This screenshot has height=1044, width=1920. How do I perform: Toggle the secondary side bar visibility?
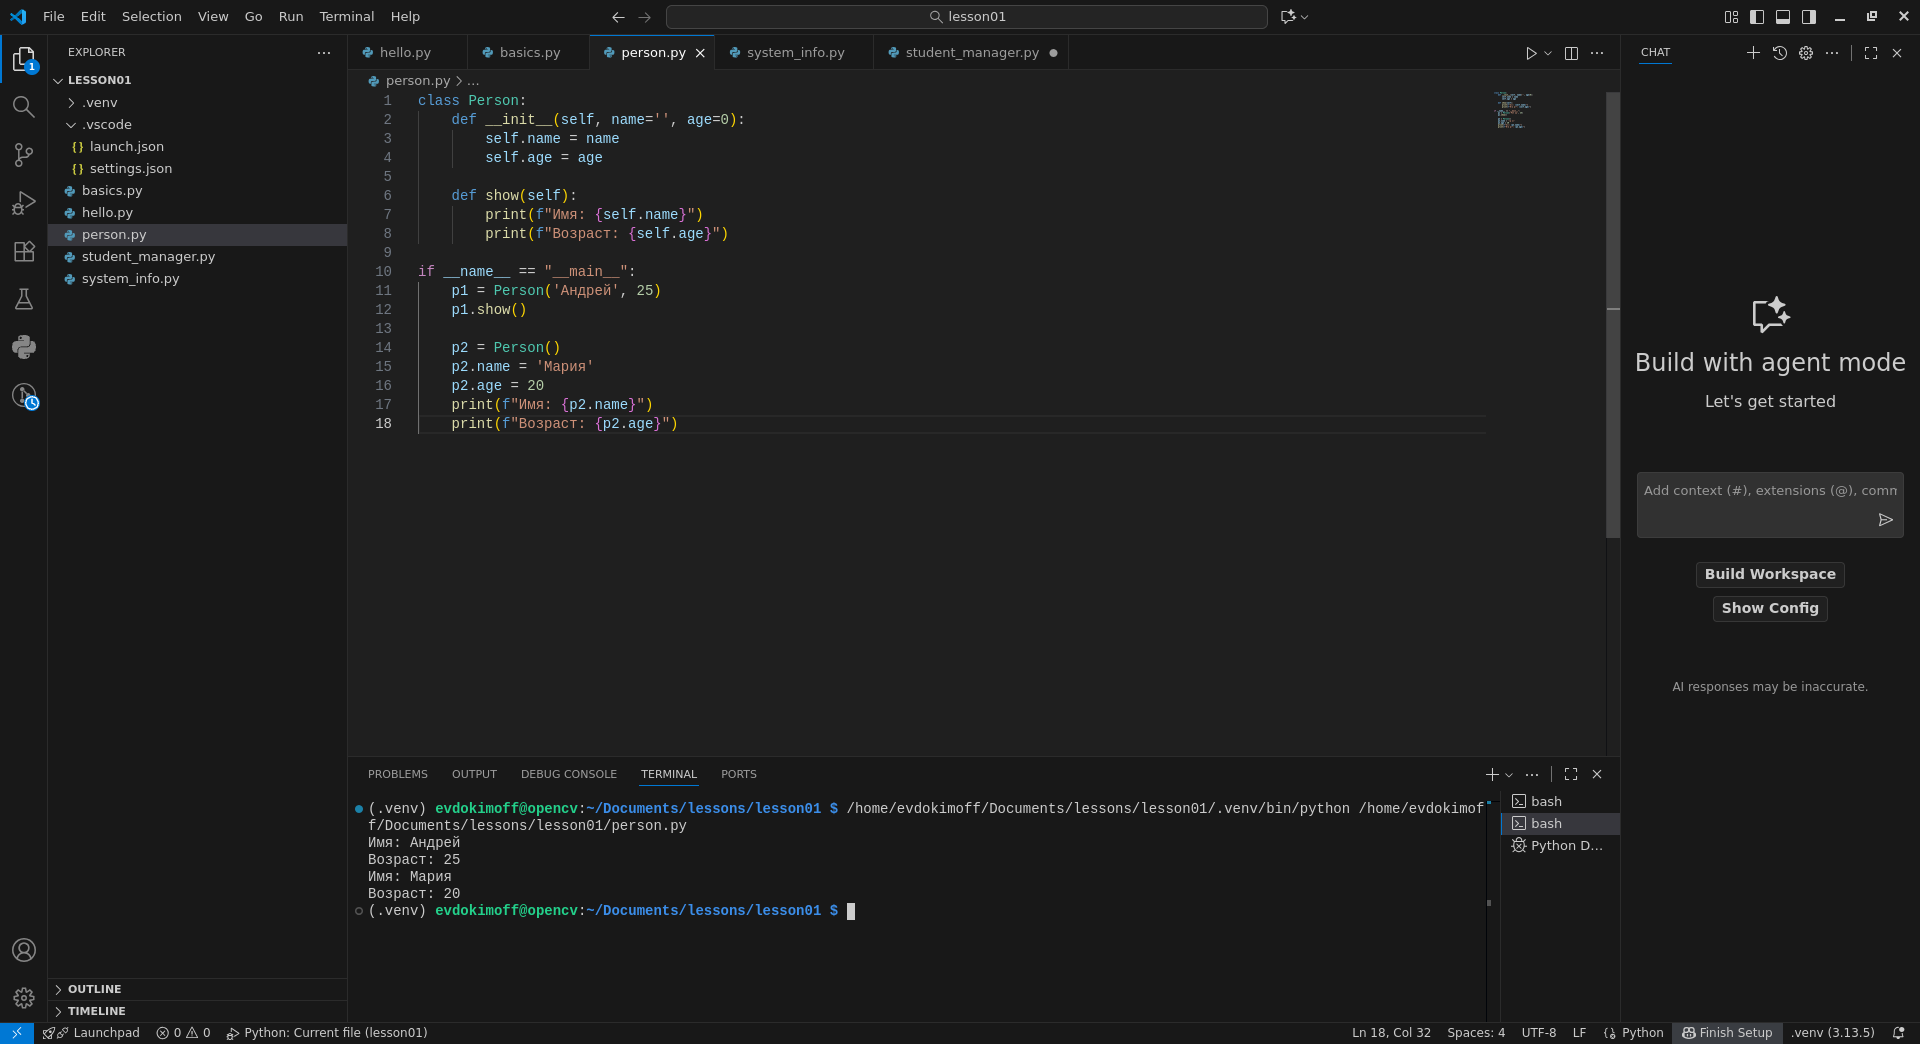[1809, 17]
